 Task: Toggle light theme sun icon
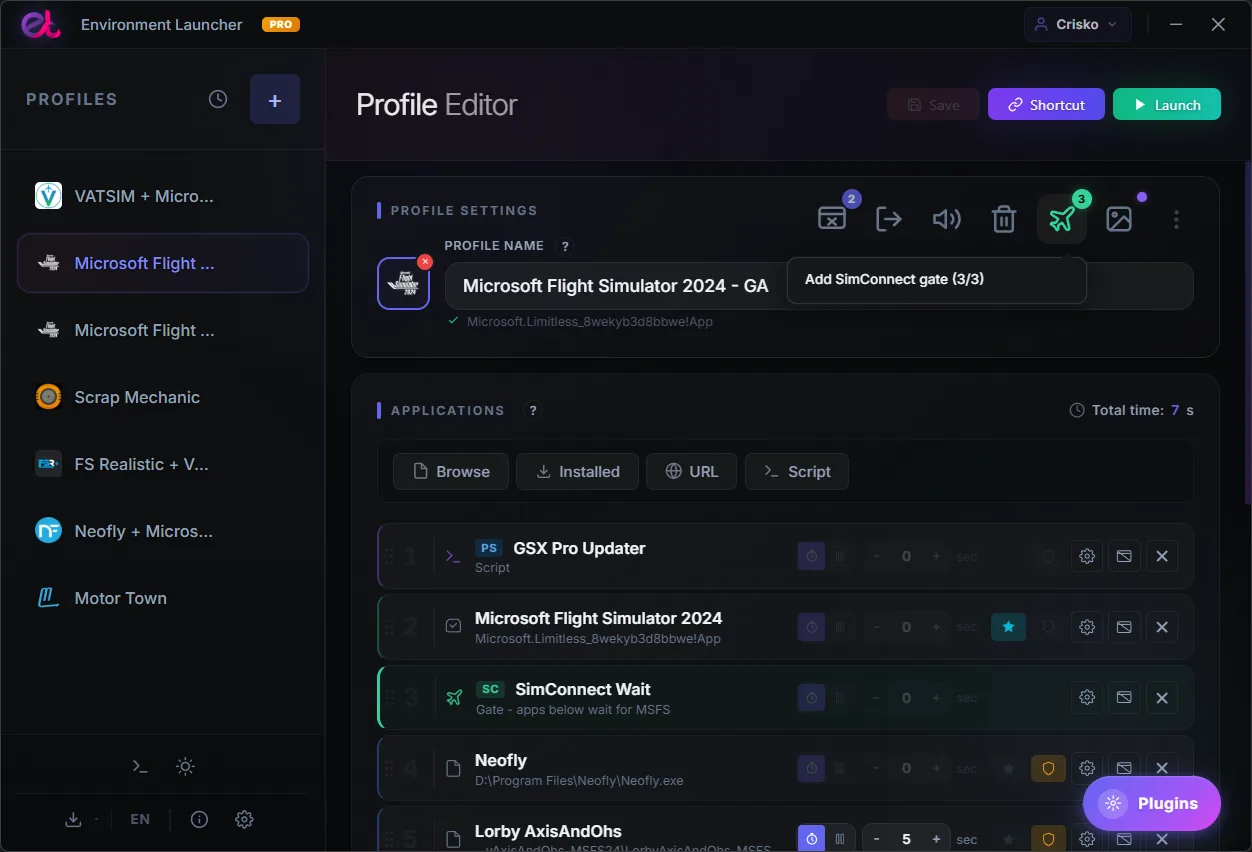tap(185, 766)
